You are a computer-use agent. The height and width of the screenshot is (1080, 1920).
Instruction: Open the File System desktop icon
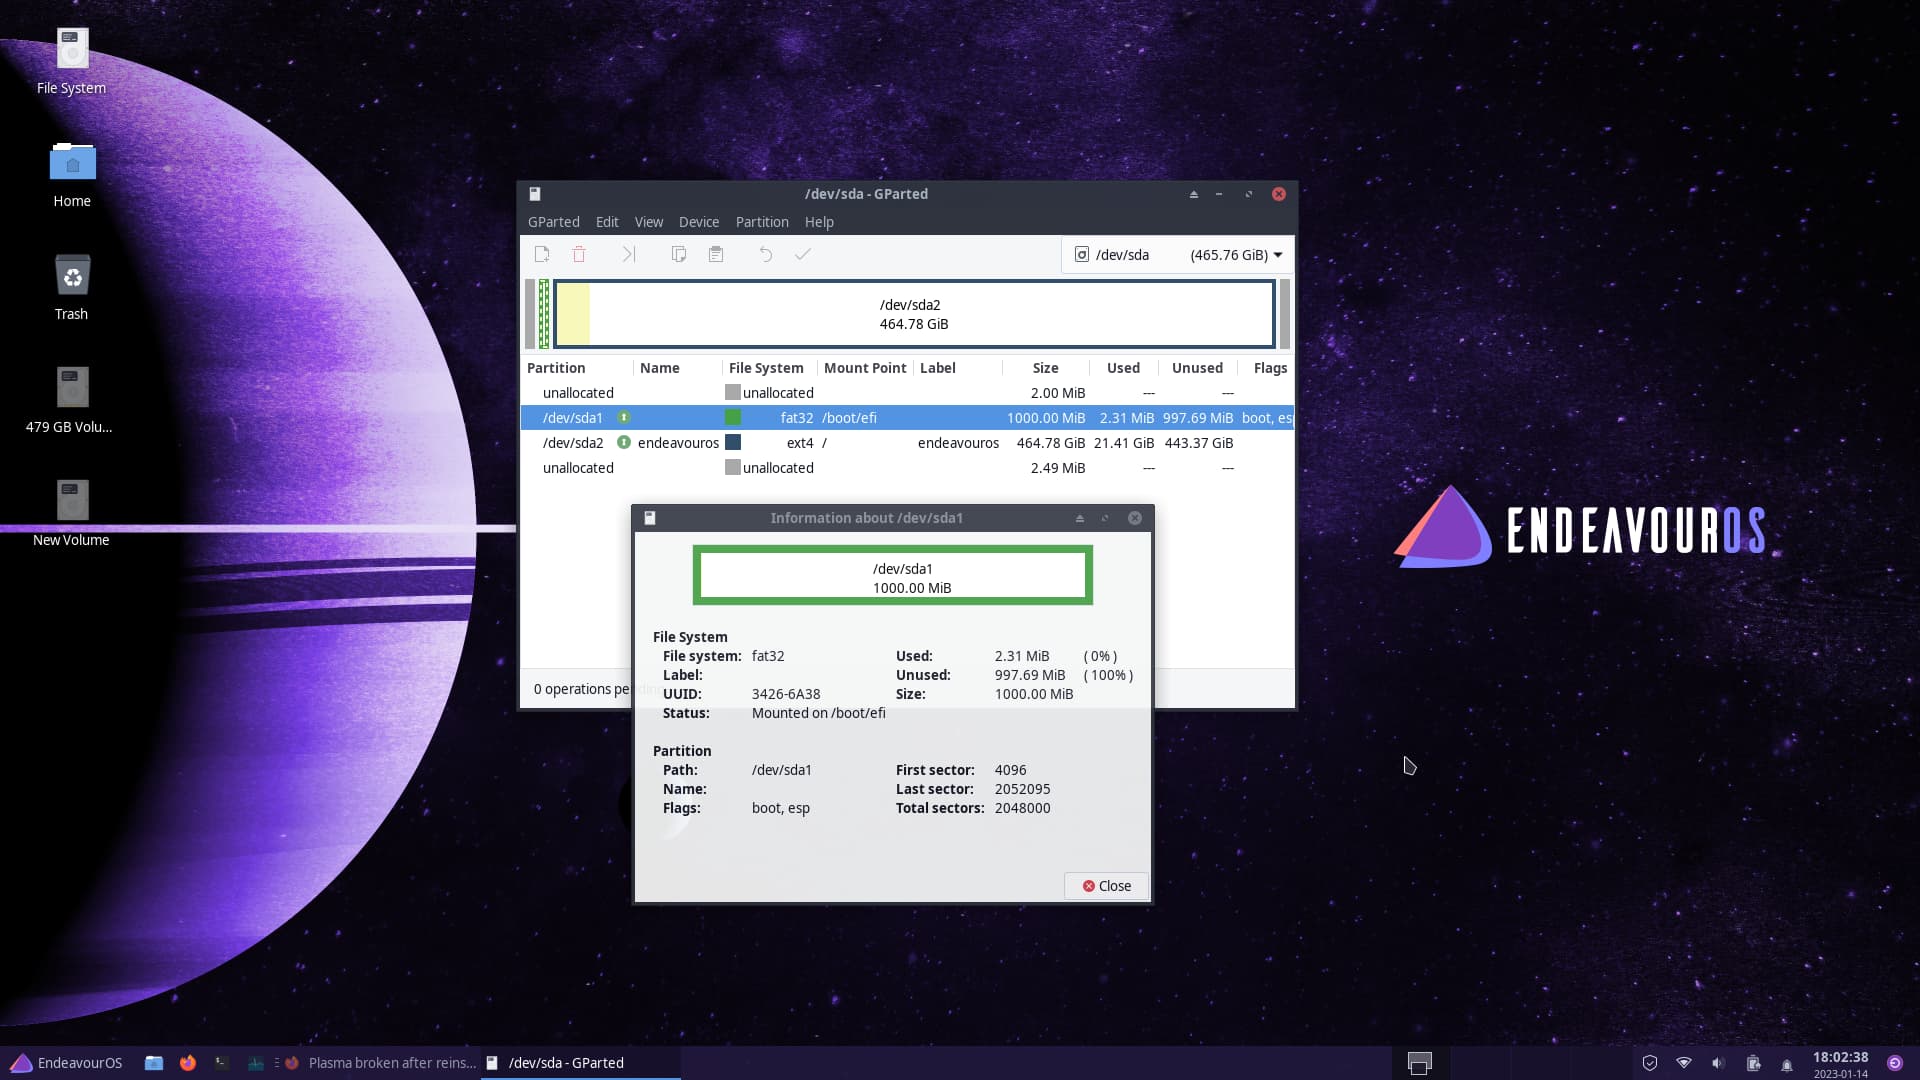(71, 62)
